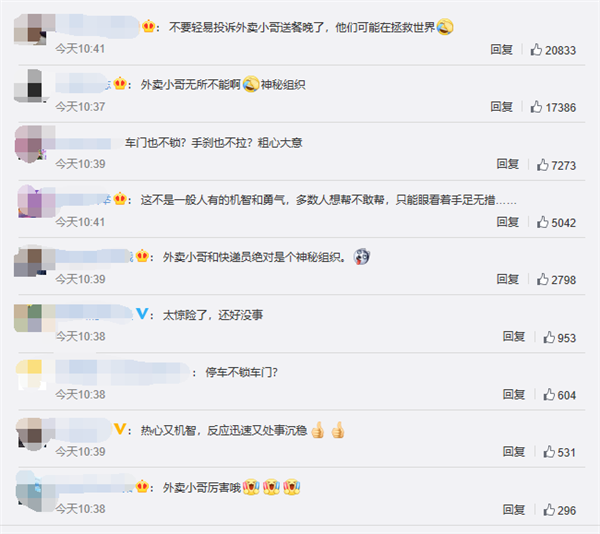This screenshot has height=534, width=600.
Task: Like the comment showing 2798 likes
Action: point(542,280)
